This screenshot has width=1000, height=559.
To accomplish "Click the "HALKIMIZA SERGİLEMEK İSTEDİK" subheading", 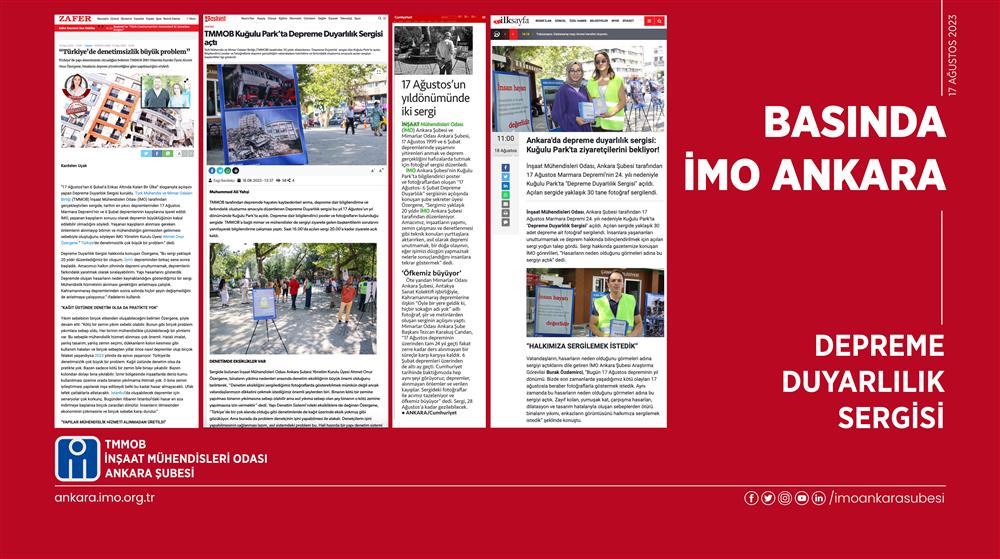I will click(x=582, y=346).
